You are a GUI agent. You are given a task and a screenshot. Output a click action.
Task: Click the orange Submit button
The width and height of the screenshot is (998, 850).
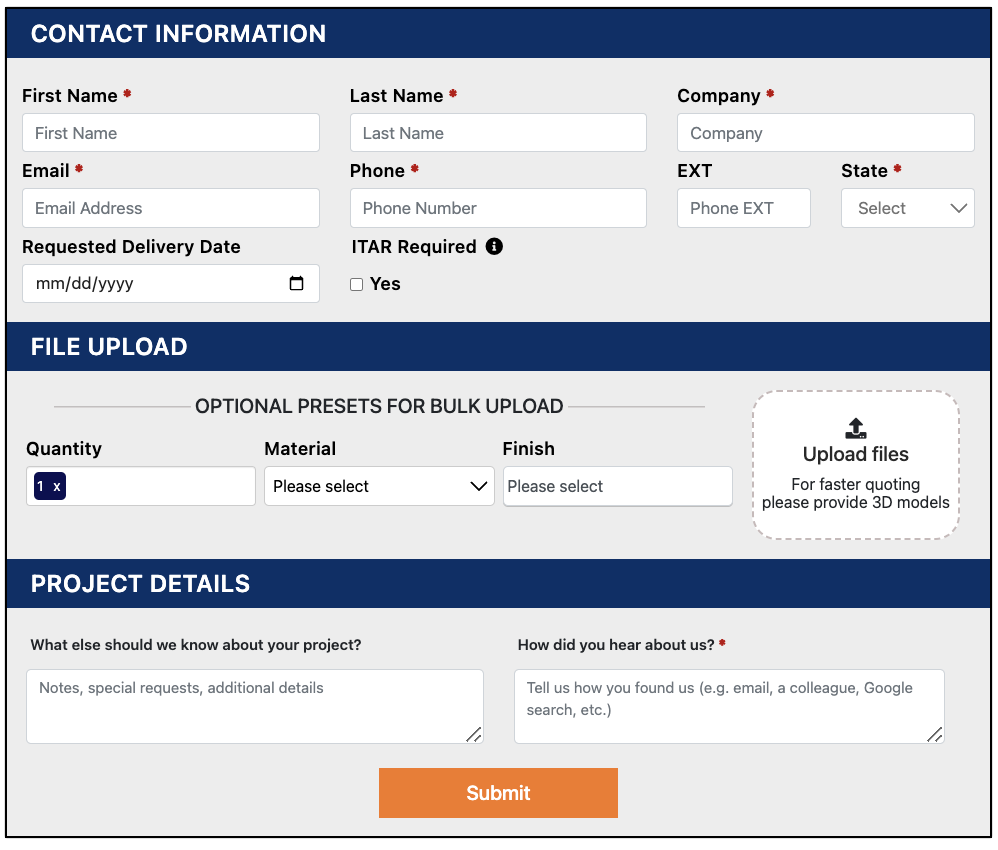[x=498, y=793]
